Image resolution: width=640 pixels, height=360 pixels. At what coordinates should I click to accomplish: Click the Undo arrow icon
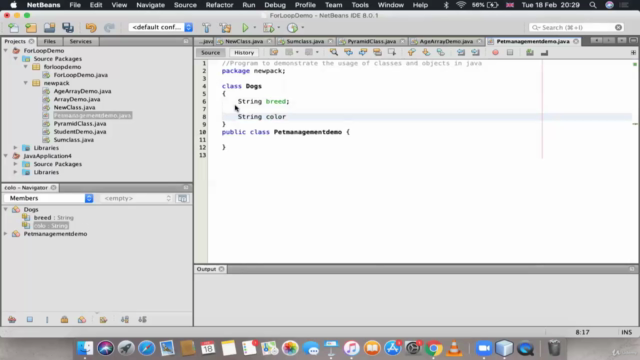tap(91, 28)
